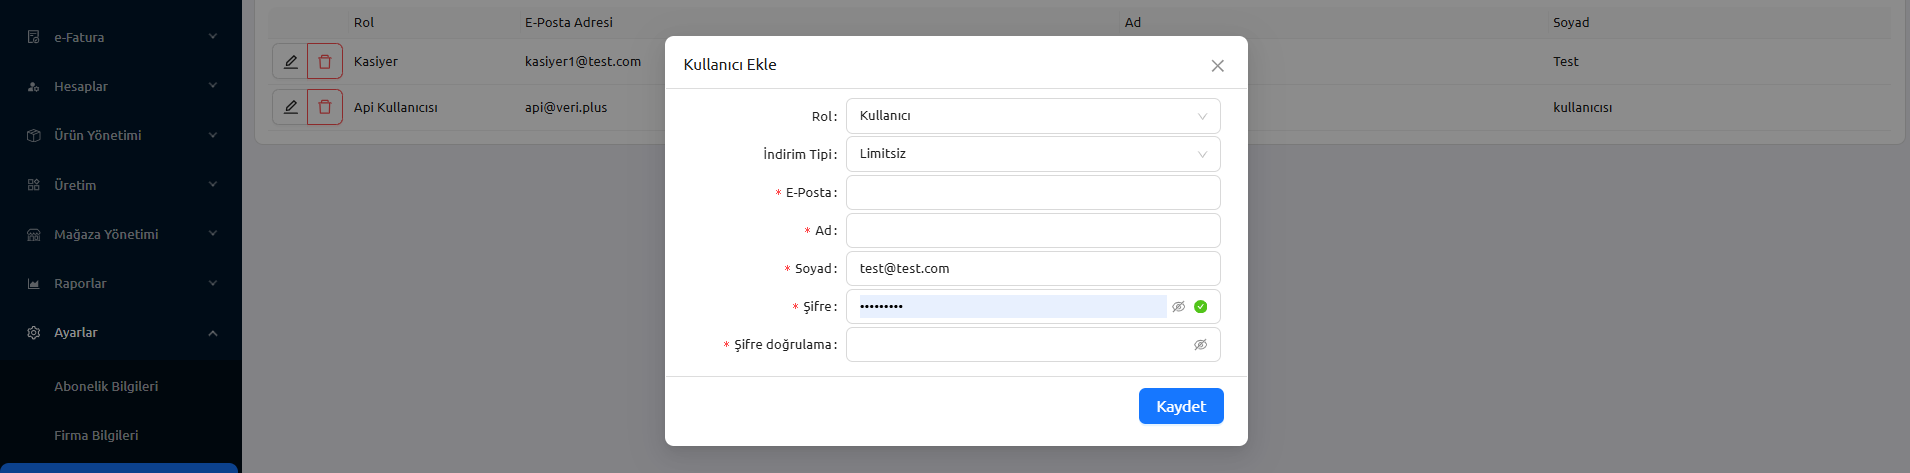Open Hesaplar menu item
The image size is (1910, 473).
(121, 86)
